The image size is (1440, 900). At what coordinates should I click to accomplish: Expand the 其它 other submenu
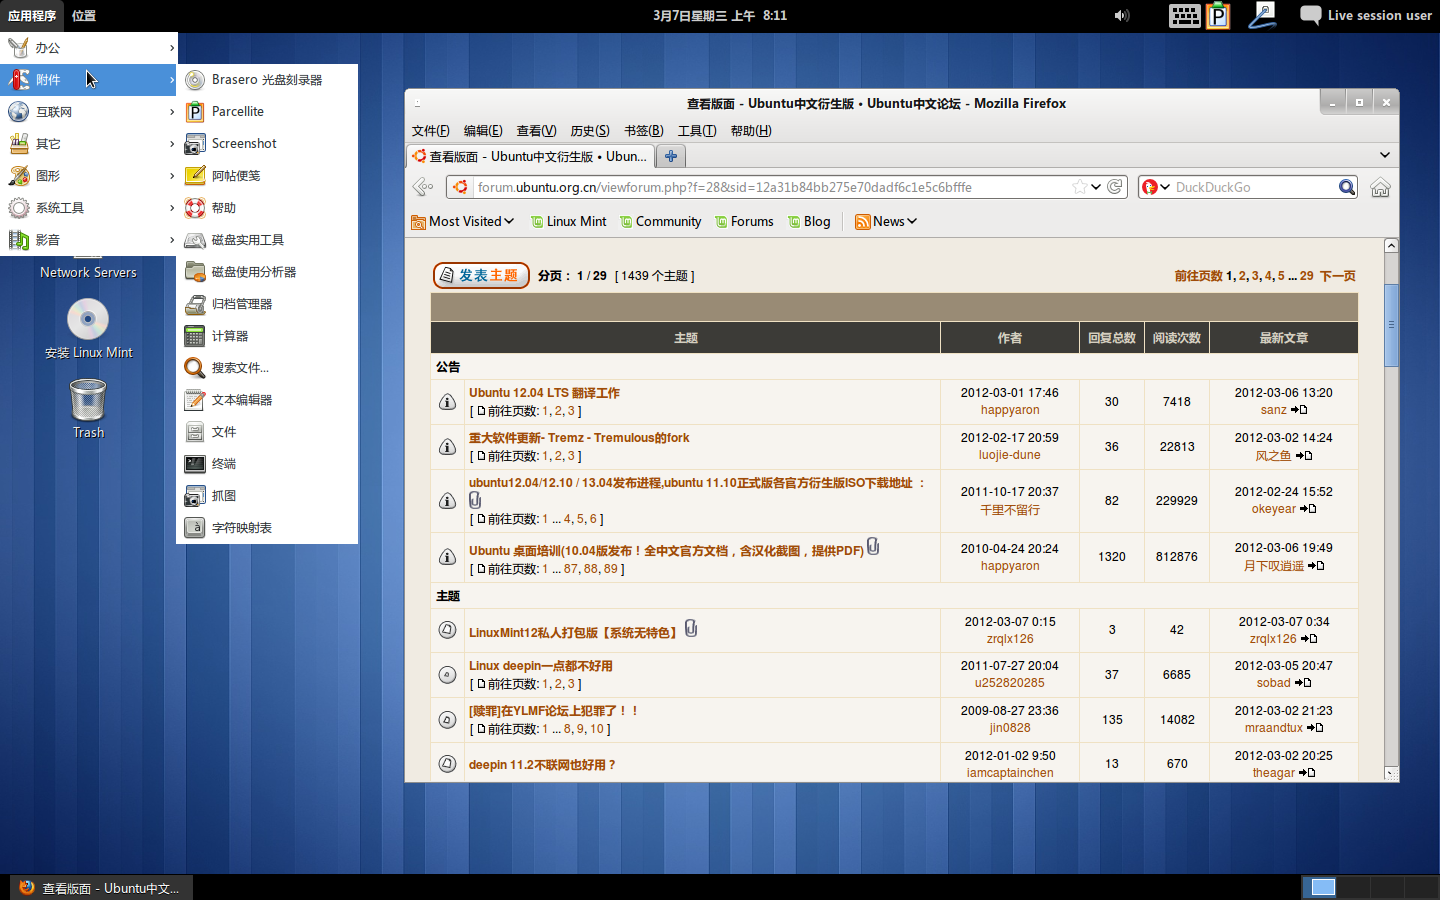(88, 144)
